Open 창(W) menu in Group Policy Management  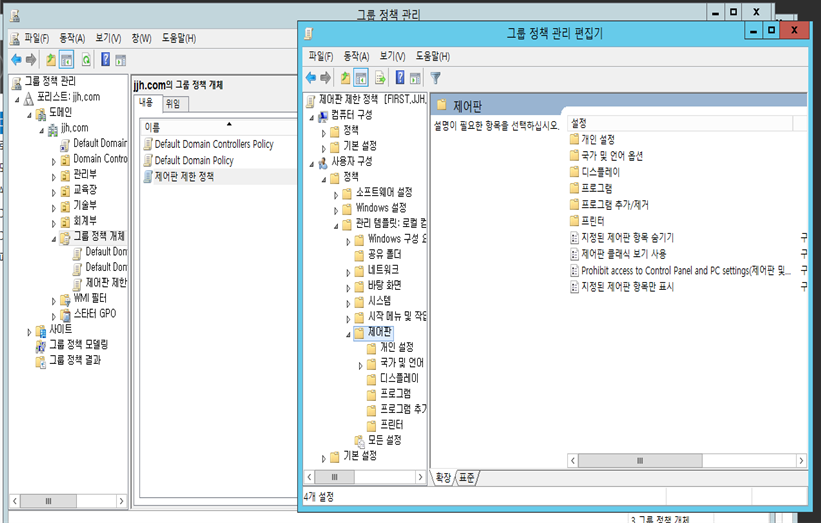[141, 38]
